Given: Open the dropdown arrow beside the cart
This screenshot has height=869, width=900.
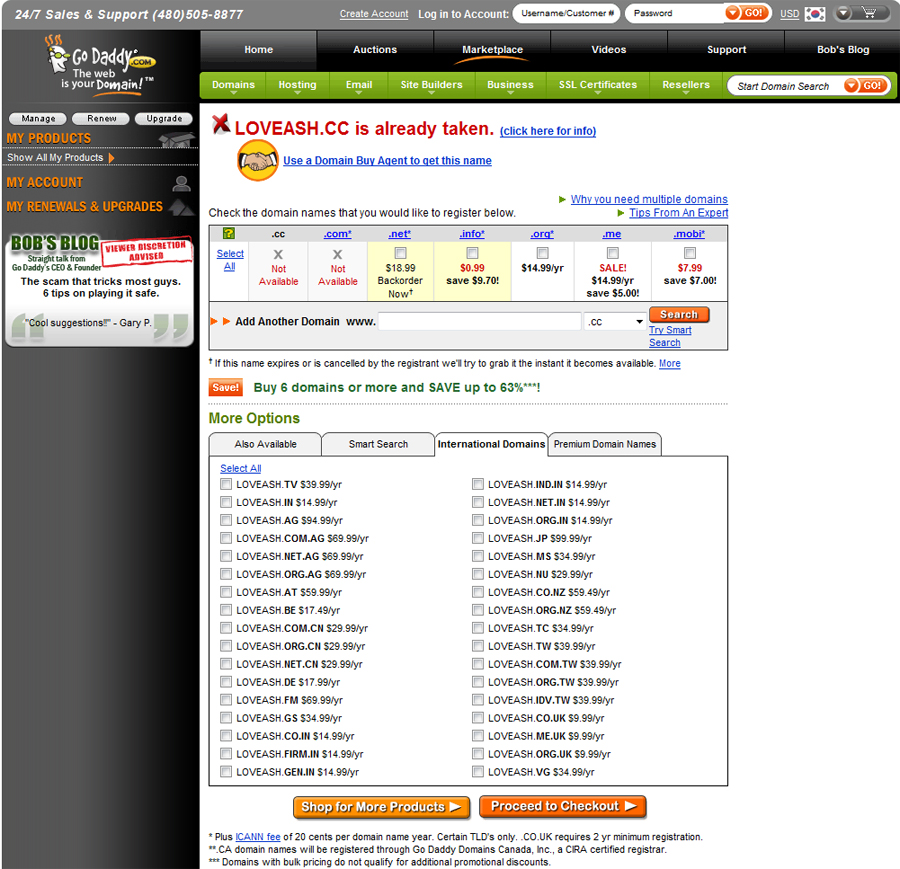Looking at the screenshot, I should [843, 13].
